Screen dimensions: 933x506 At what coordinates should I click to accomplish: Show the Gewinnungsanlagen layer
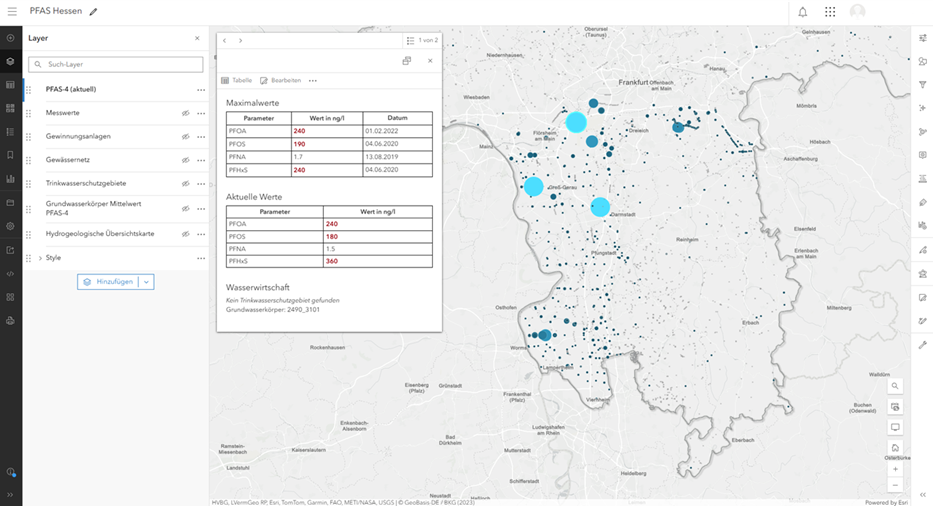(x=186, y=136)
